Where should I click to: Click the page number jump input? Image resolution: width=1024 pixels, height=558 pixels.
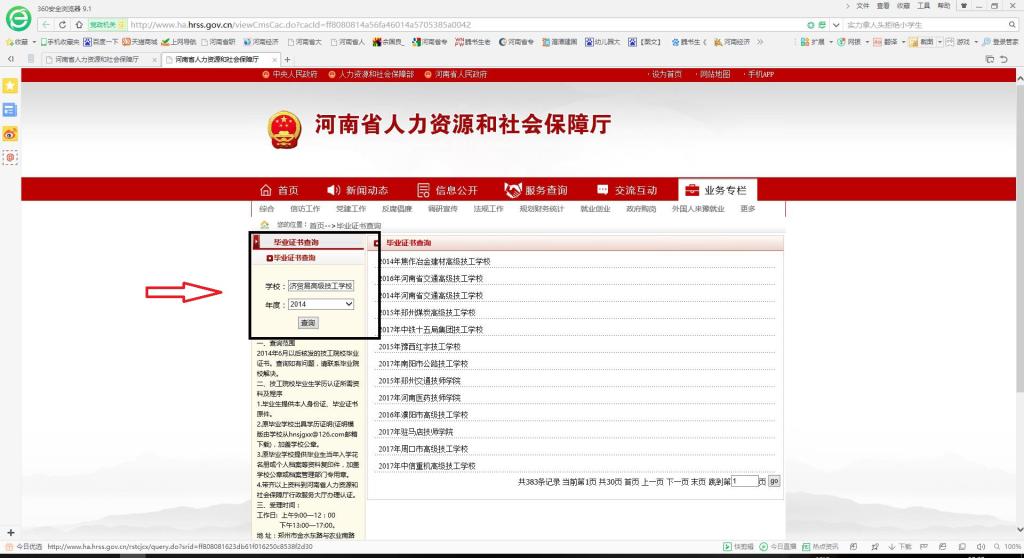click(x=744, y=482)
